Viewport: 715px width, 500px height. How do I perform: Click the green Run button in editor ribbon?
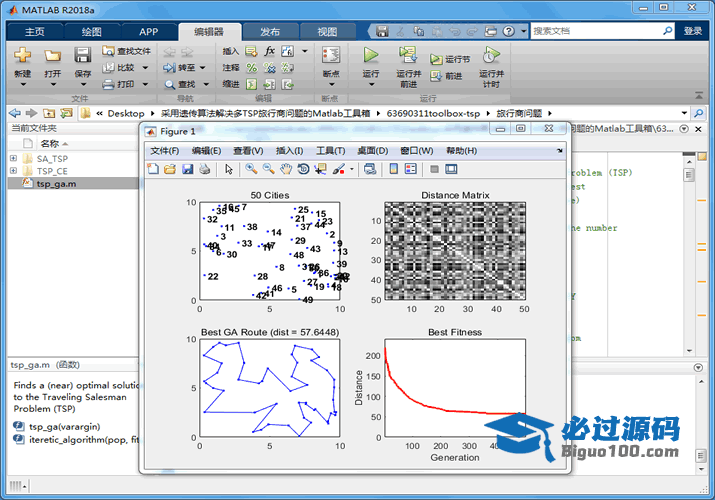coord(371,58)
